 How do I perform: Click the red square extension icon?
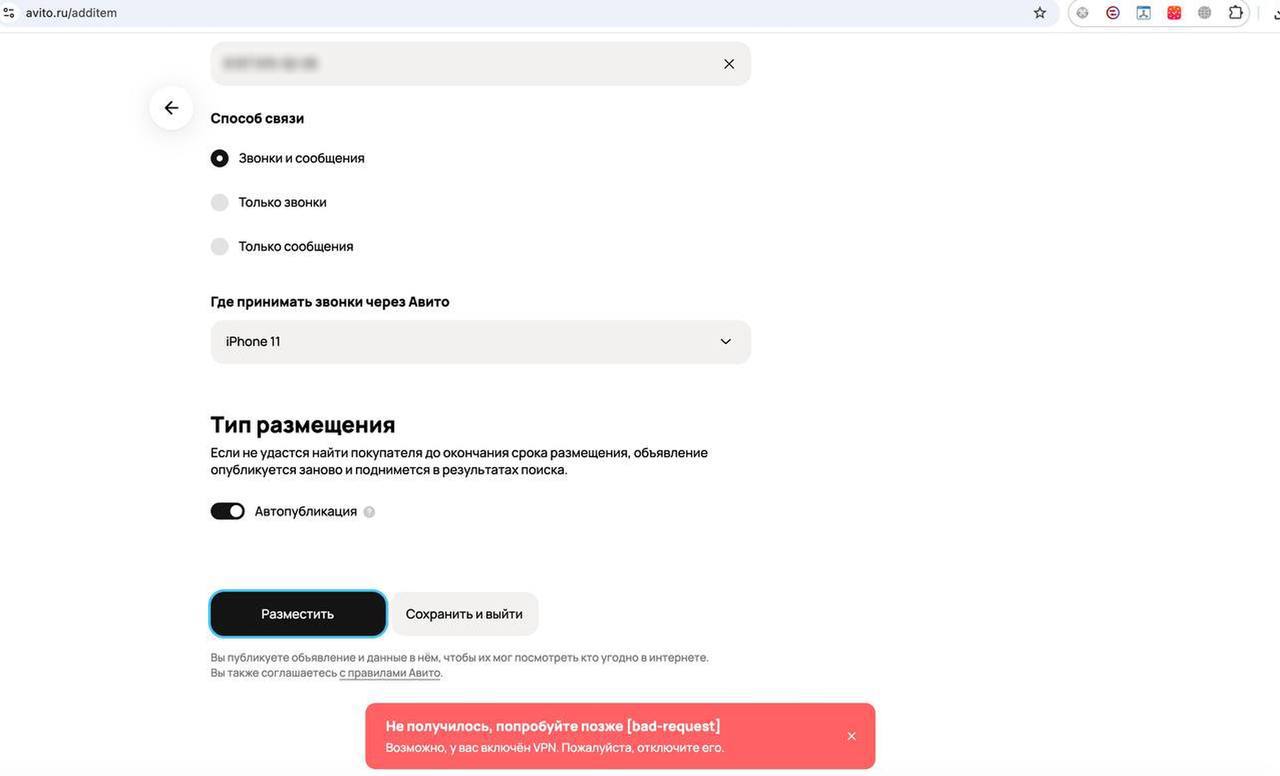pyautogui.click(x=1174, y=13)
